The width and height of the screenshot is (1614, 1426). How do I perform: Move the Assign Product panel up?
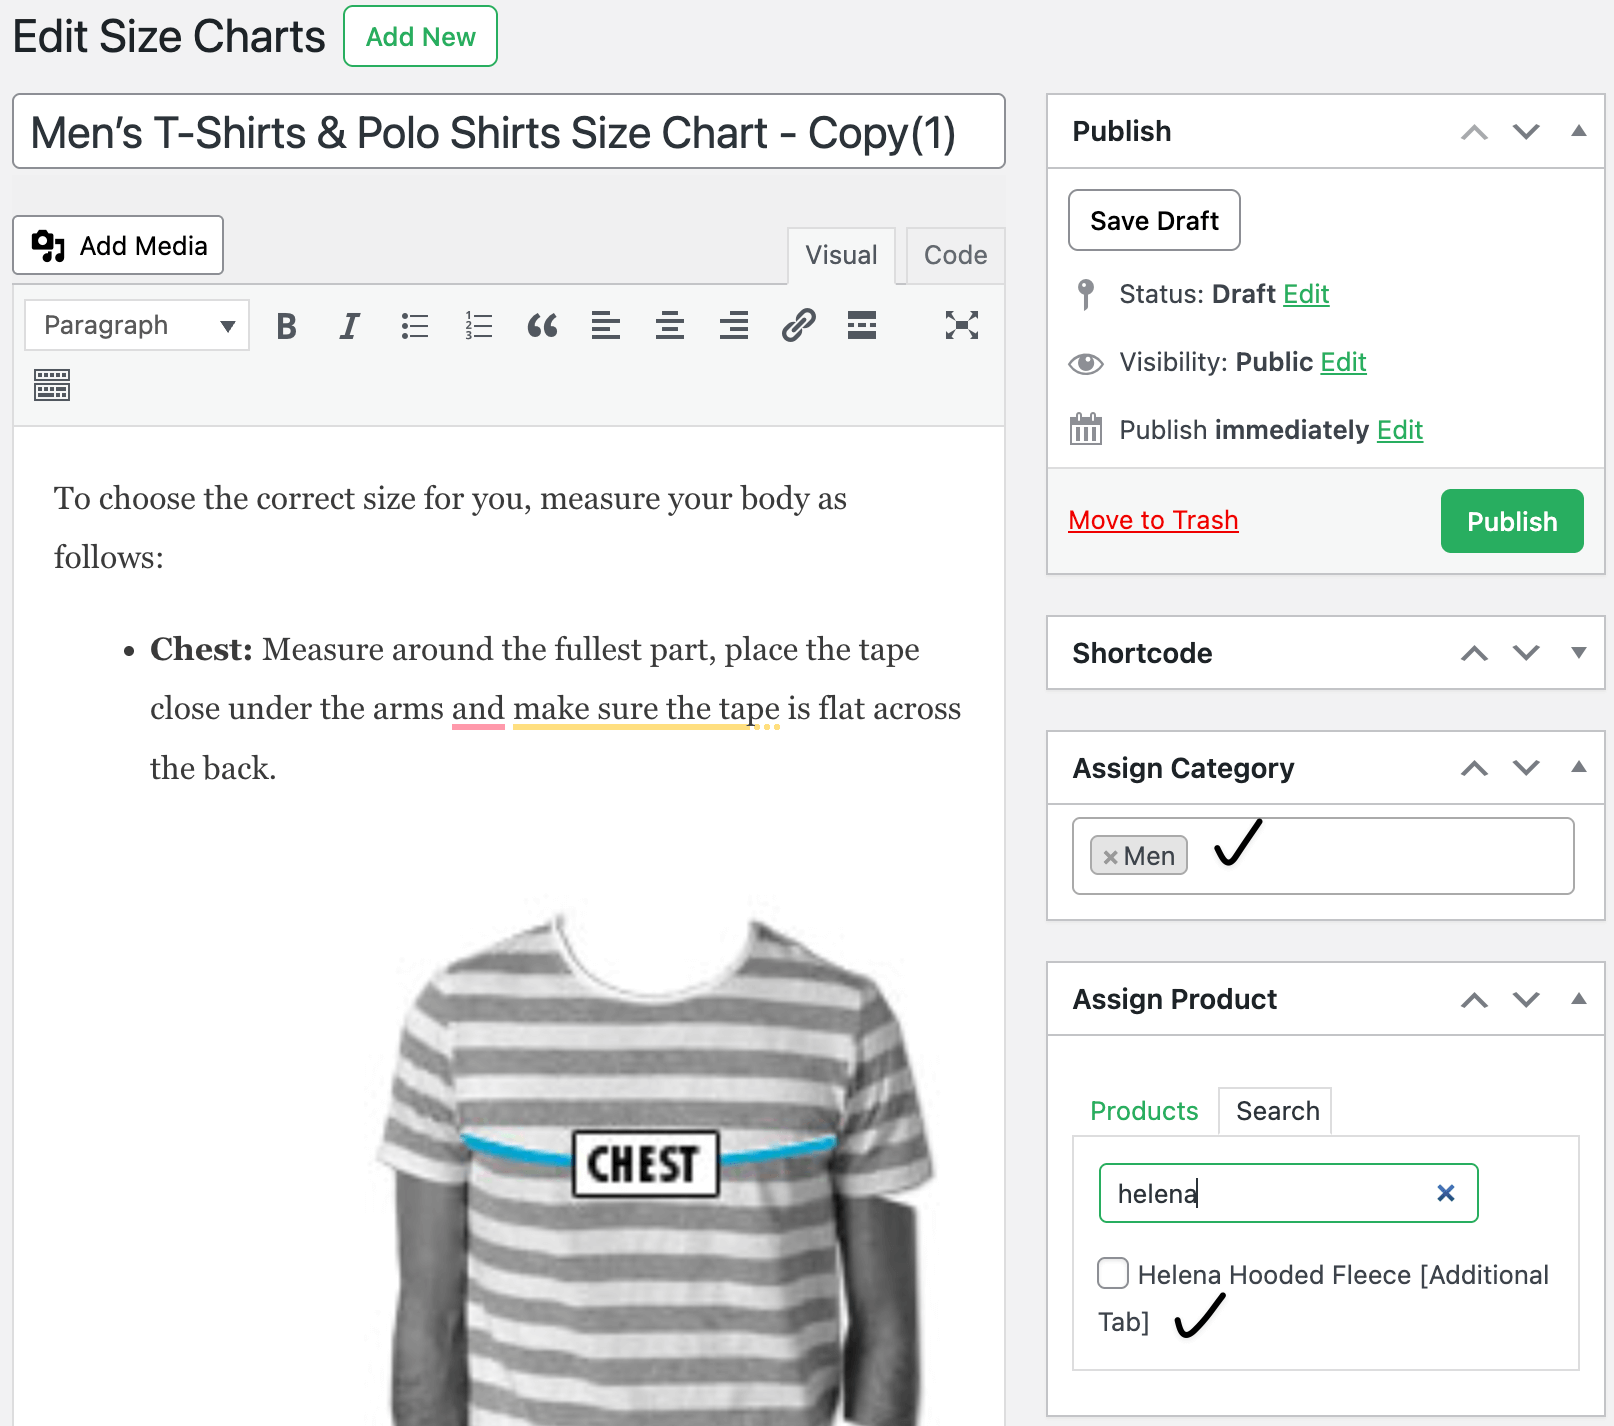coord(1473,999)
